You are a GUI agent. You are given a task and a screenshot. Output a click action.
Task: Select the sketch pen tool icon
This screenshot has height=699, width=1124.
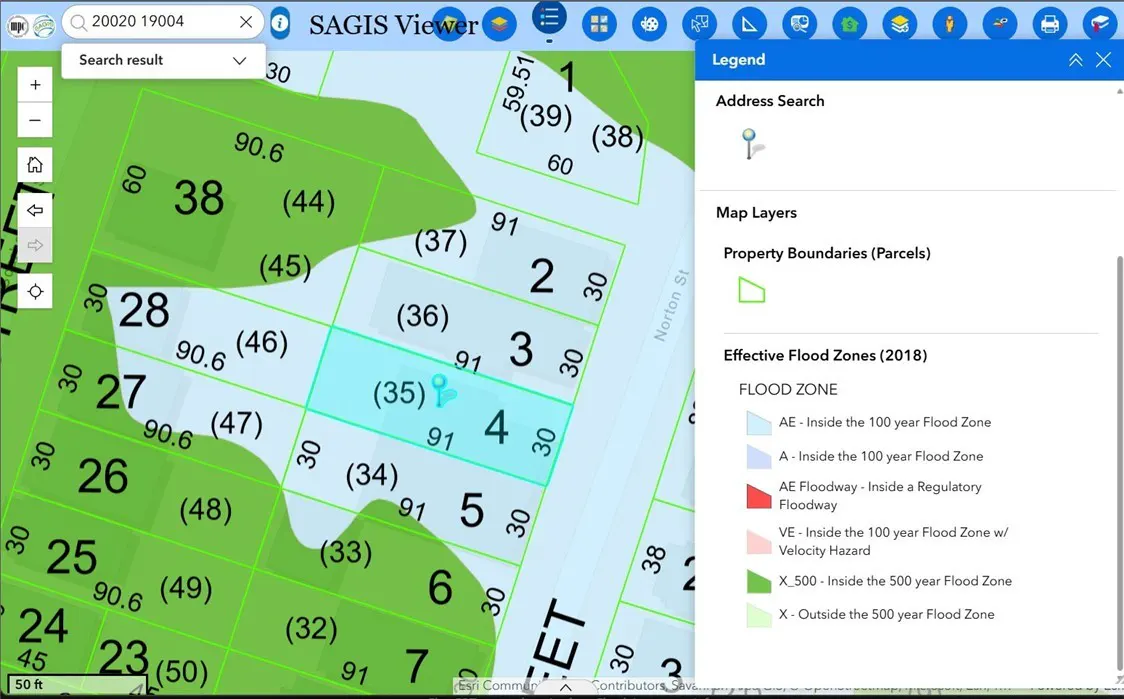tap(999, 24)
